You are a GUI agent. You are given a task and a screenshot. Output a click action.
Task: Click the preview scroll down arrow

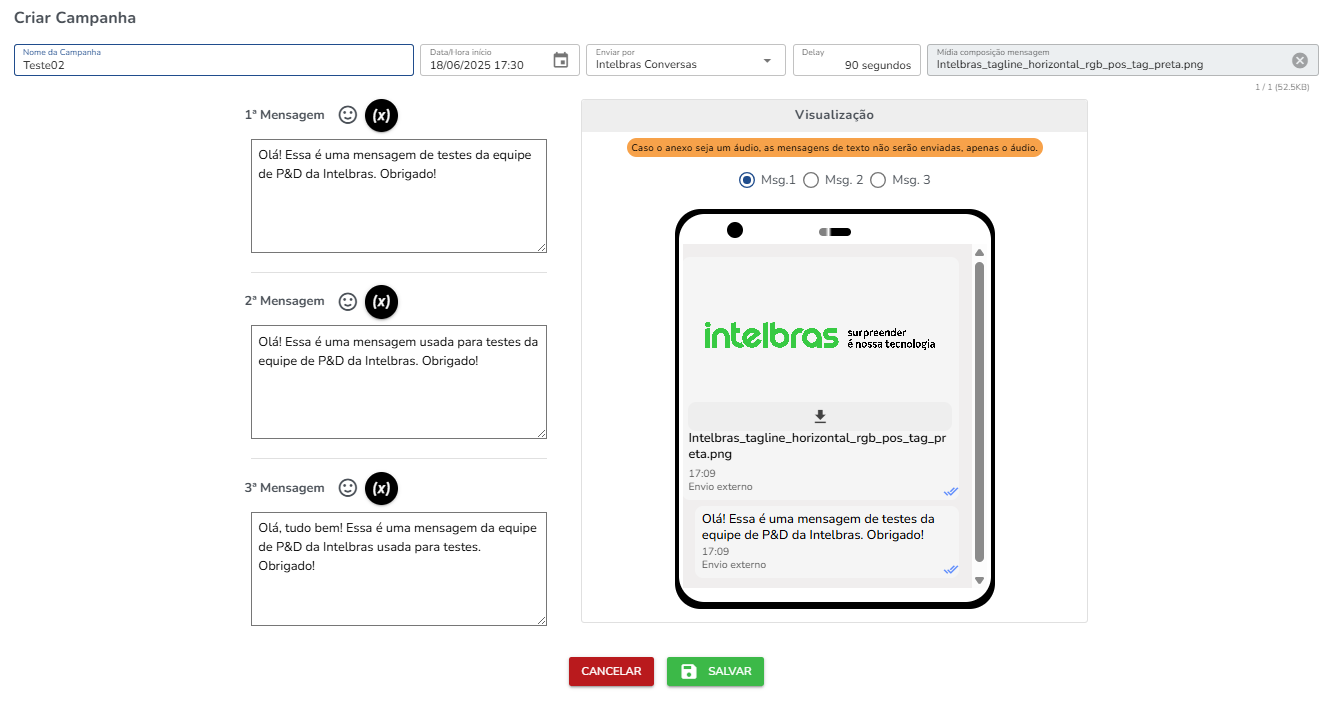click(x=980, y=580)
